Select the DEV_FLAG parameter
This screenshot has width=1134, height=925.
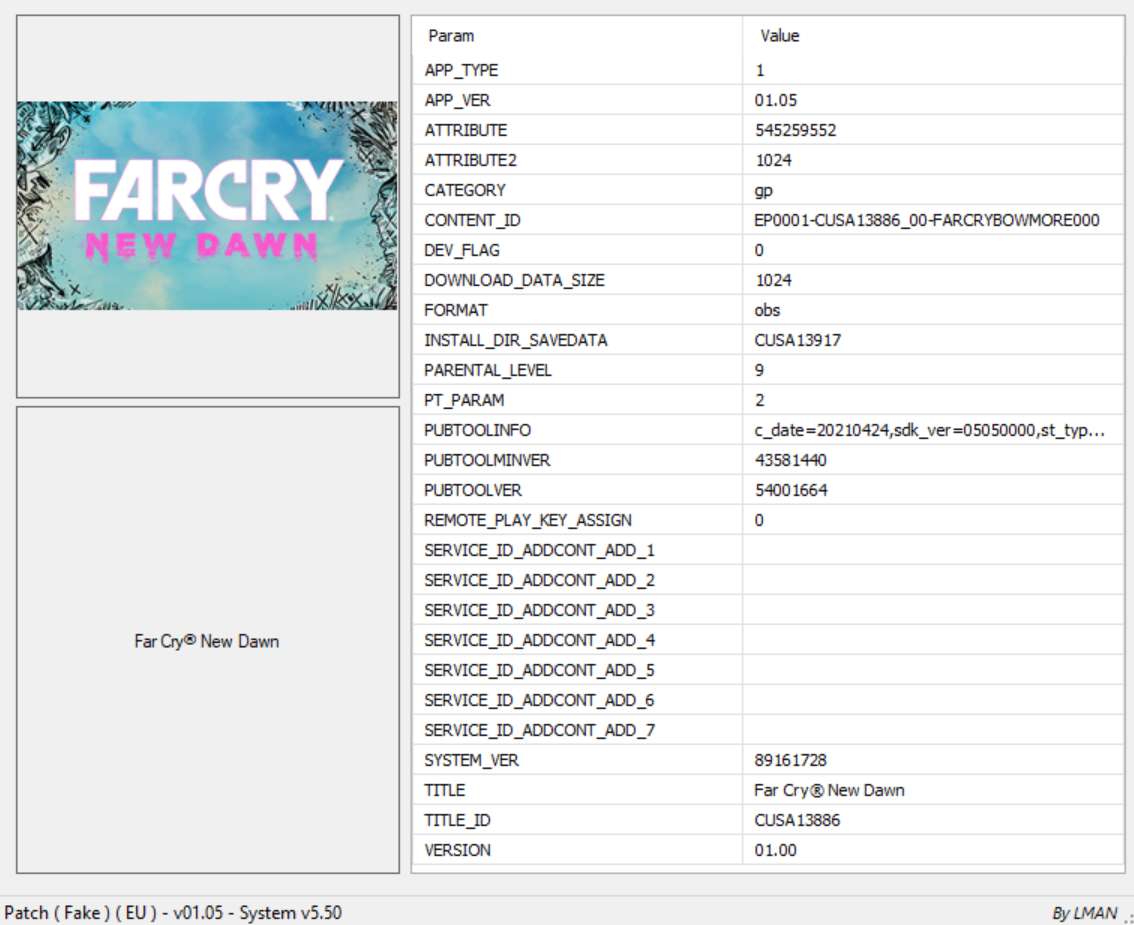461,250
